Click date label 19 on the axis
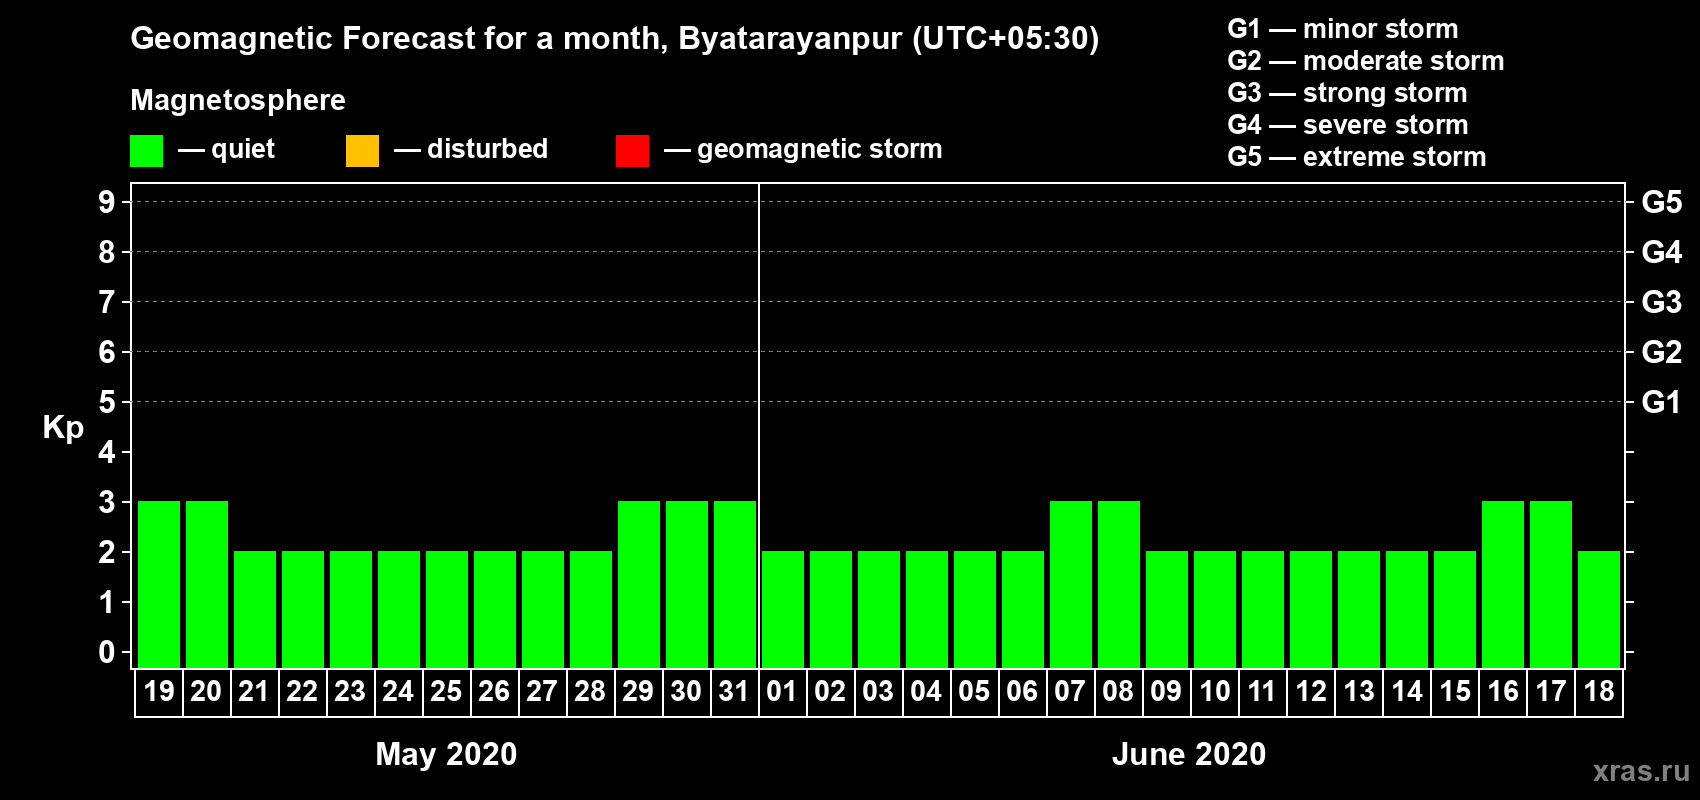This screenshot has width=1700, height=800. (159, 691)
